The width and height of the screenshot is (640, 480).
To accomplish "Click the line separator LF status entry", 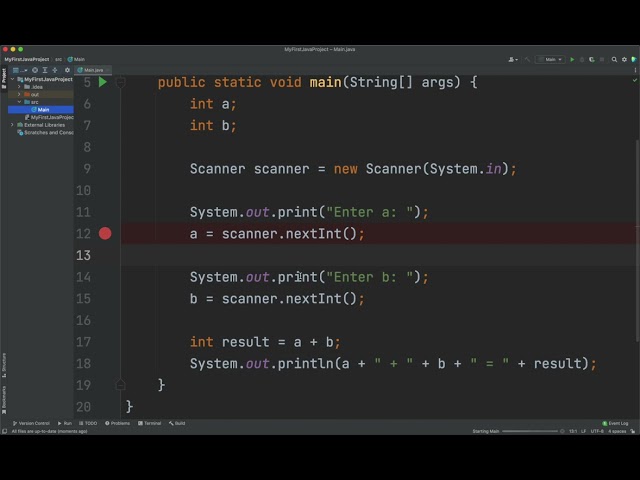I will [583, 431].
